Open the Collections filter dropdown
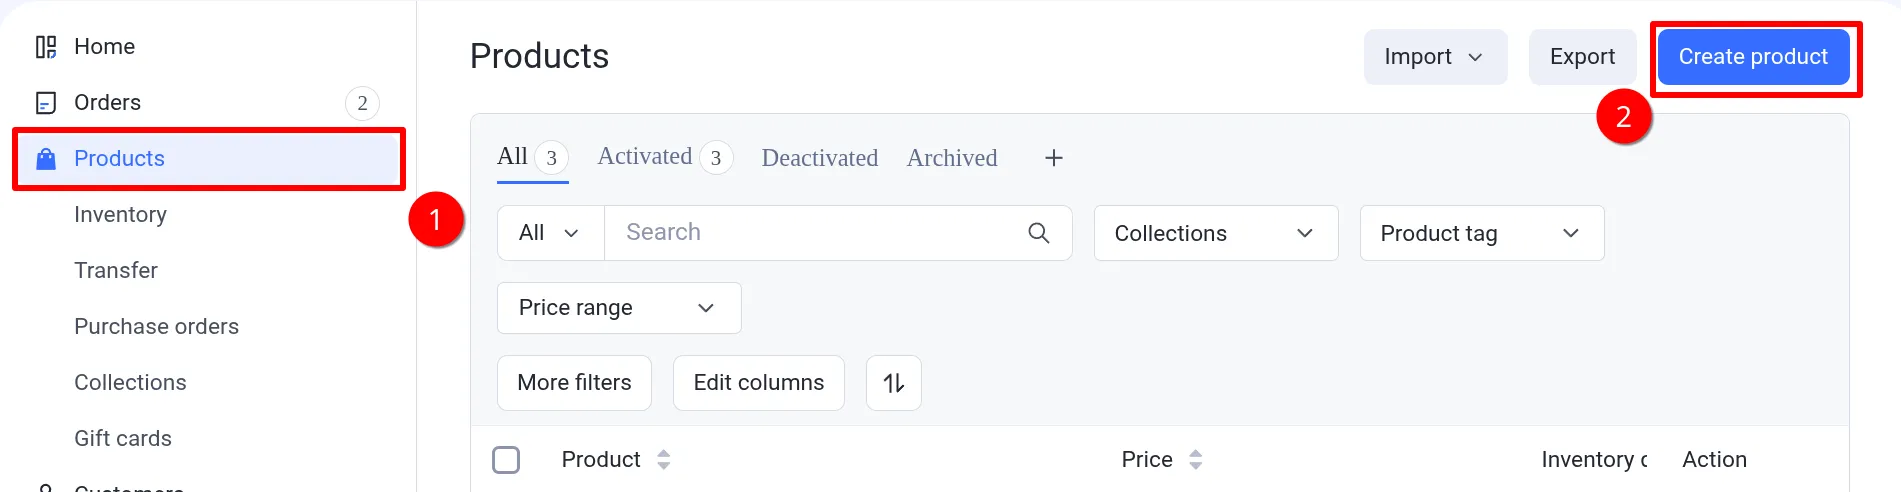 tap(1215, 233)
